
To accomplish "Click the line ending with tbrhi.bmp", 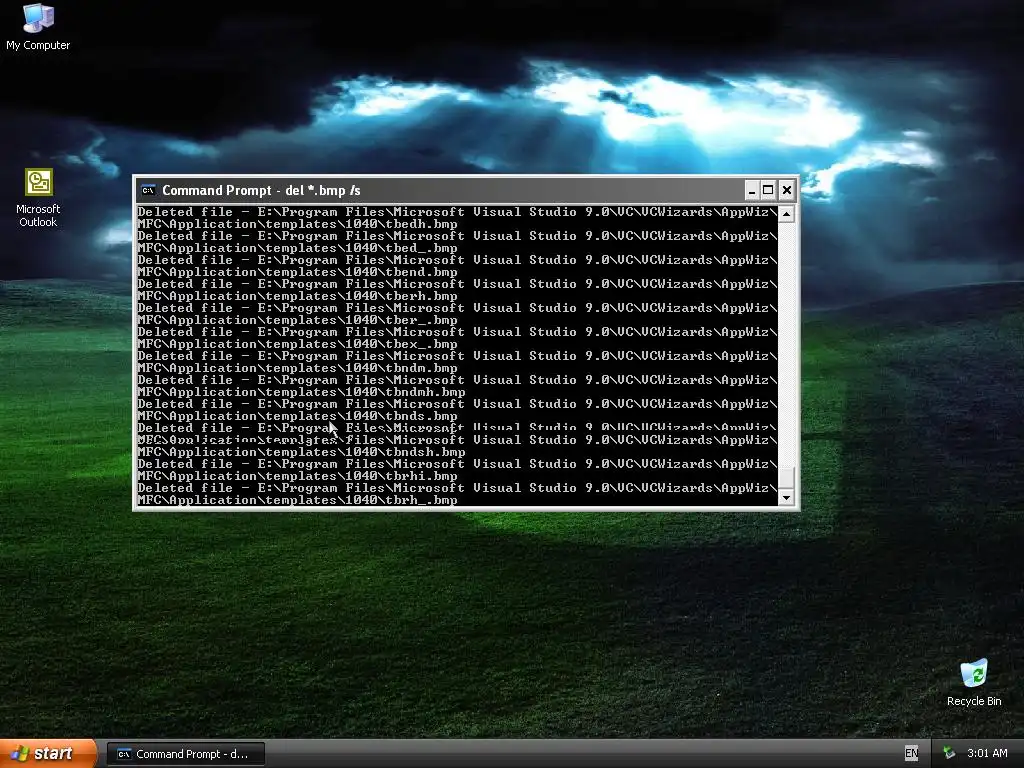I will coord(297,476).
